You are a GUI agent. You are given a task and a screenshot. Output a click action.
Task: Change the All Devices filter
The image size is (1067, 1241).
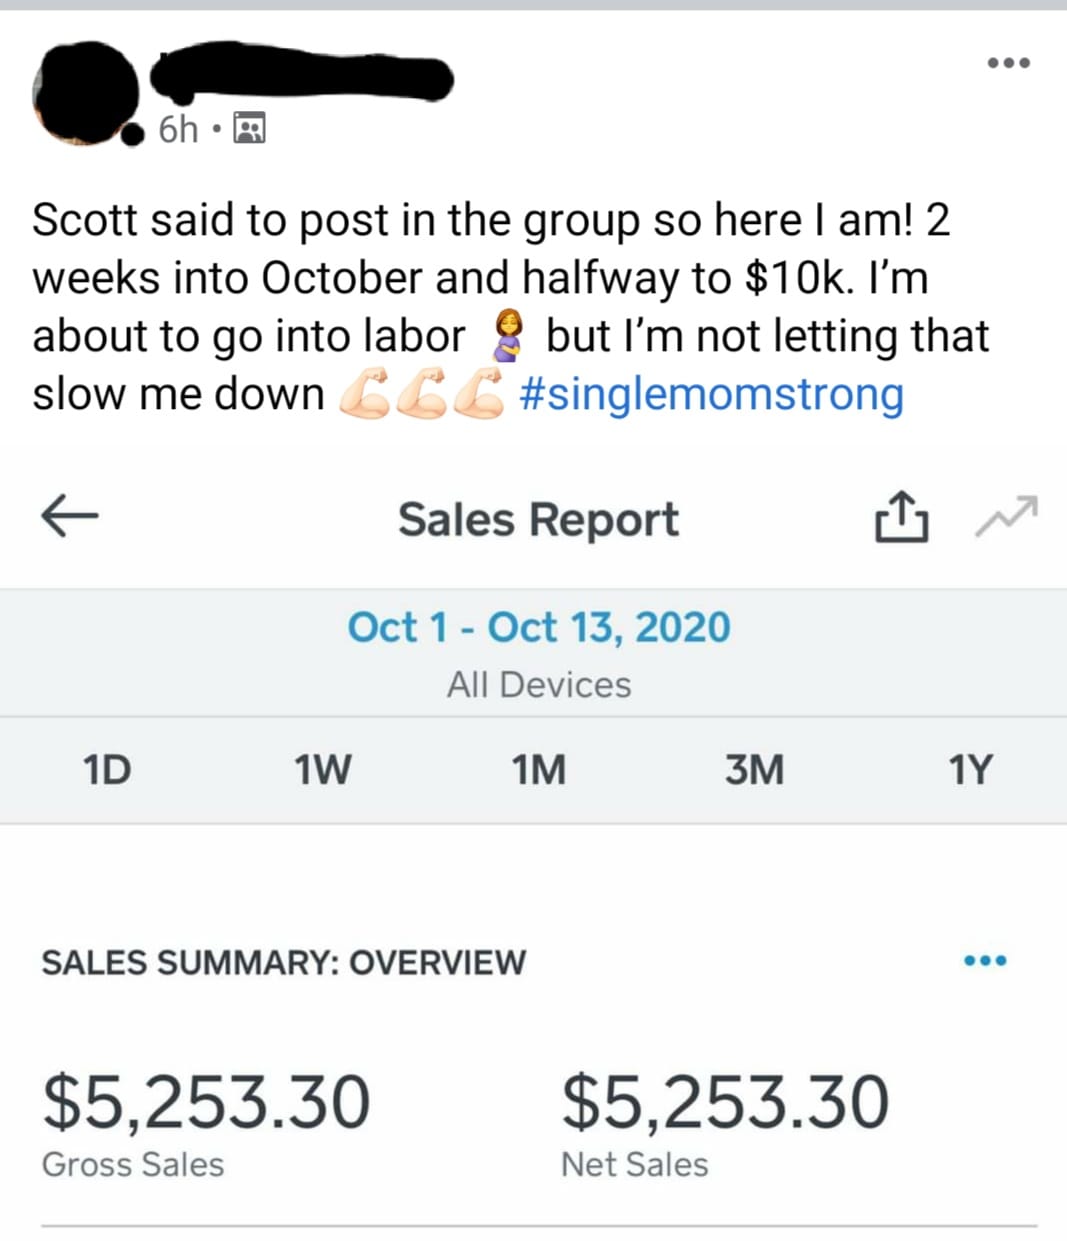coord(539,685)
